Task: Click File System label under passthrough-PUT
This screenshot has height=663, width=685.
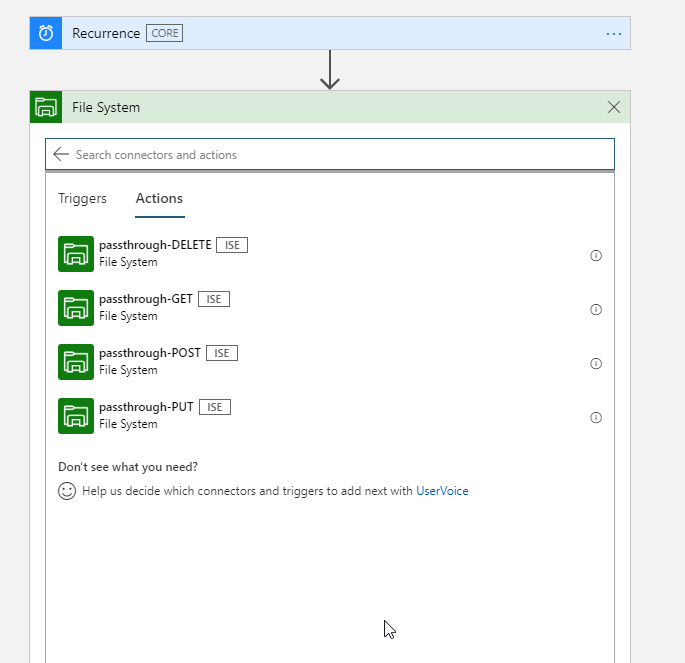Action: tap(128, 424)
